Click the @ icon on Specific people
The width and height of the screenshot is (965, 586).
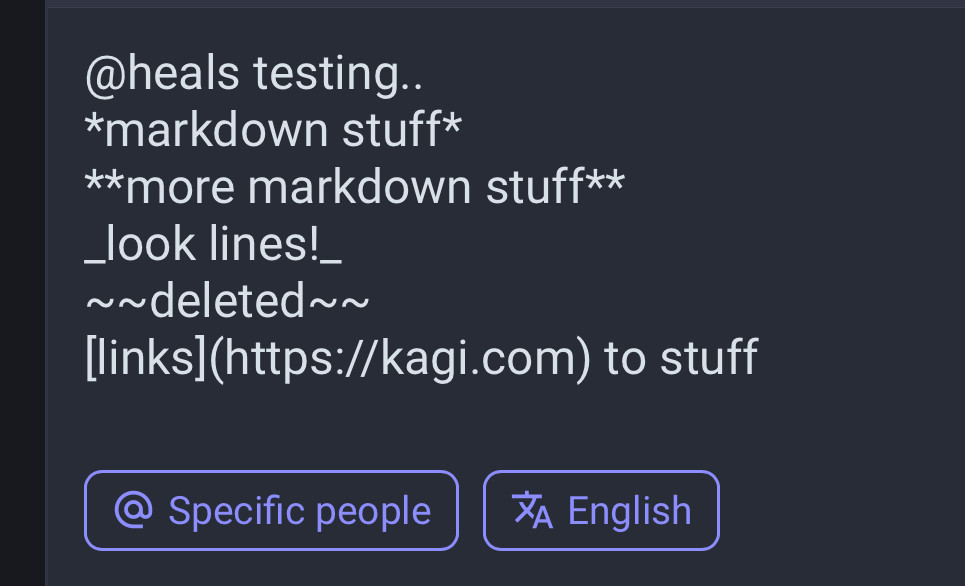(x=134, y=510)
